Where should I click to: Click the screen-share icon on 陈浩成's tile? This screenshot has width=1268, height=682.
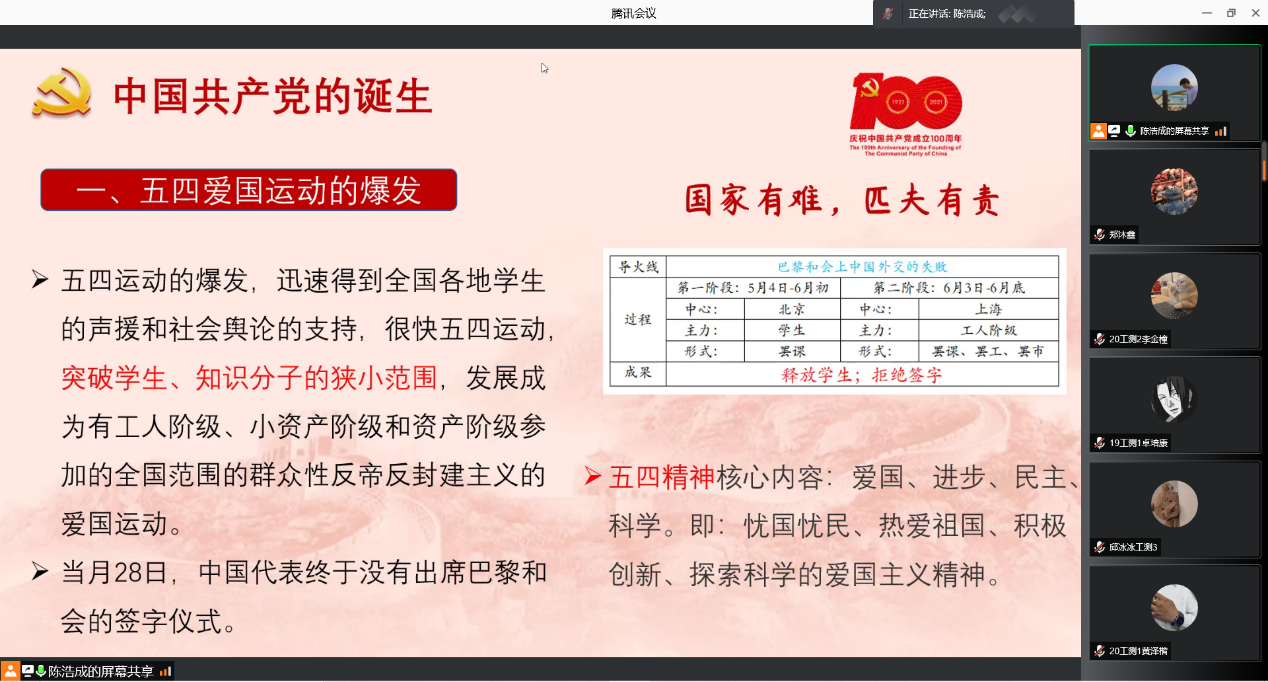click(1113, 131)
